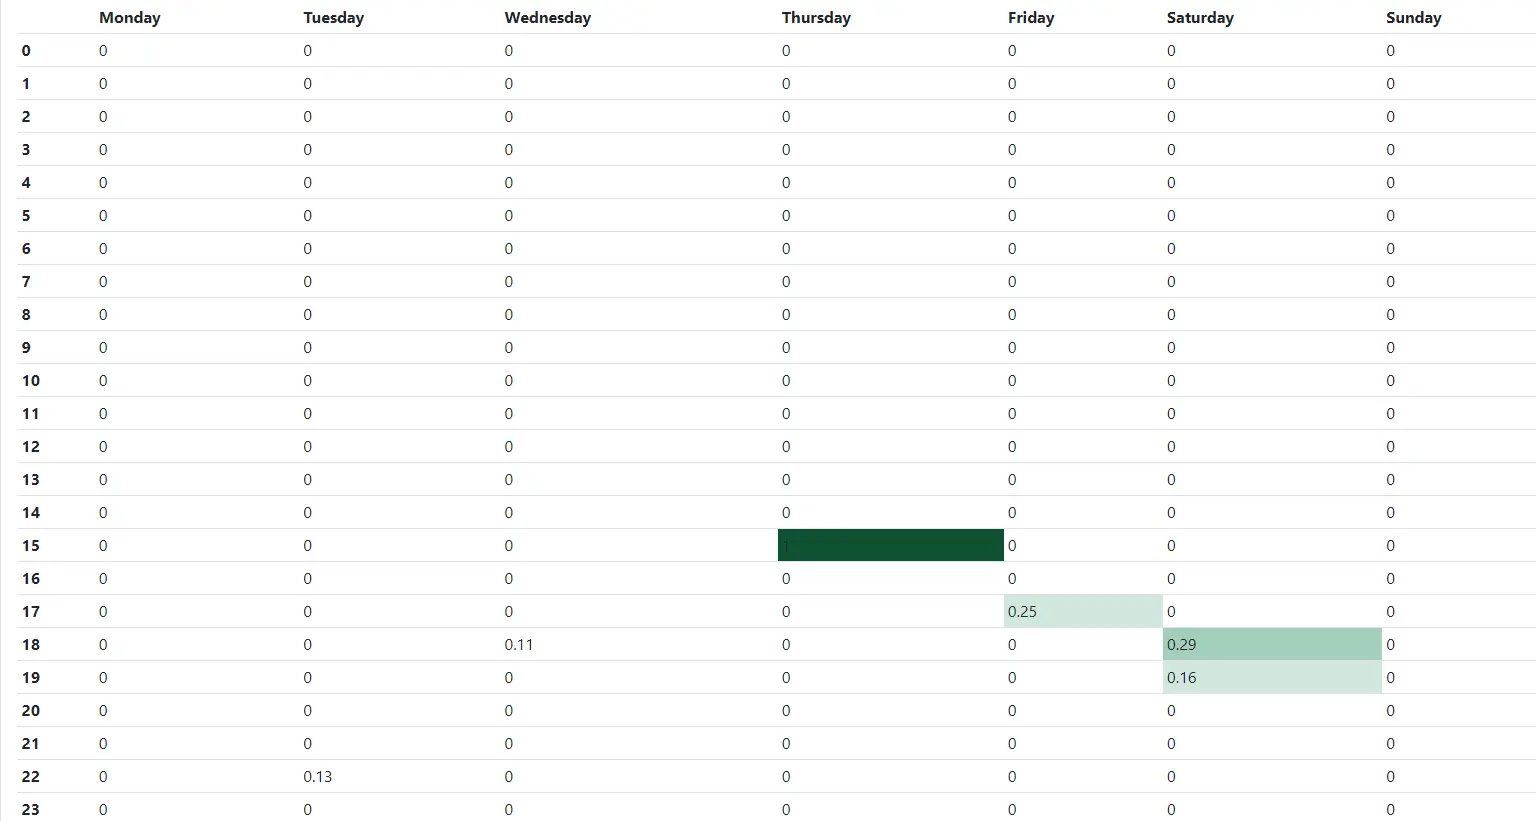Select the Tuesday column header

click(333, 18)
